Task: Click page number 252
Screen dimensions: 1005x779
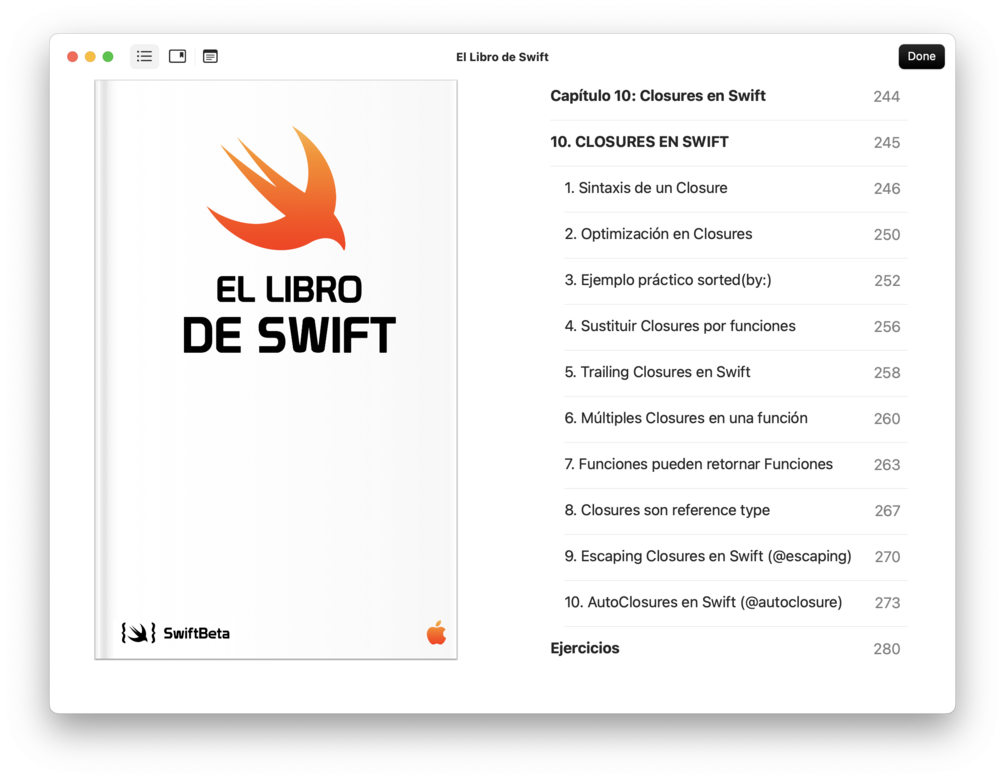Action: [x=887, y=281]
